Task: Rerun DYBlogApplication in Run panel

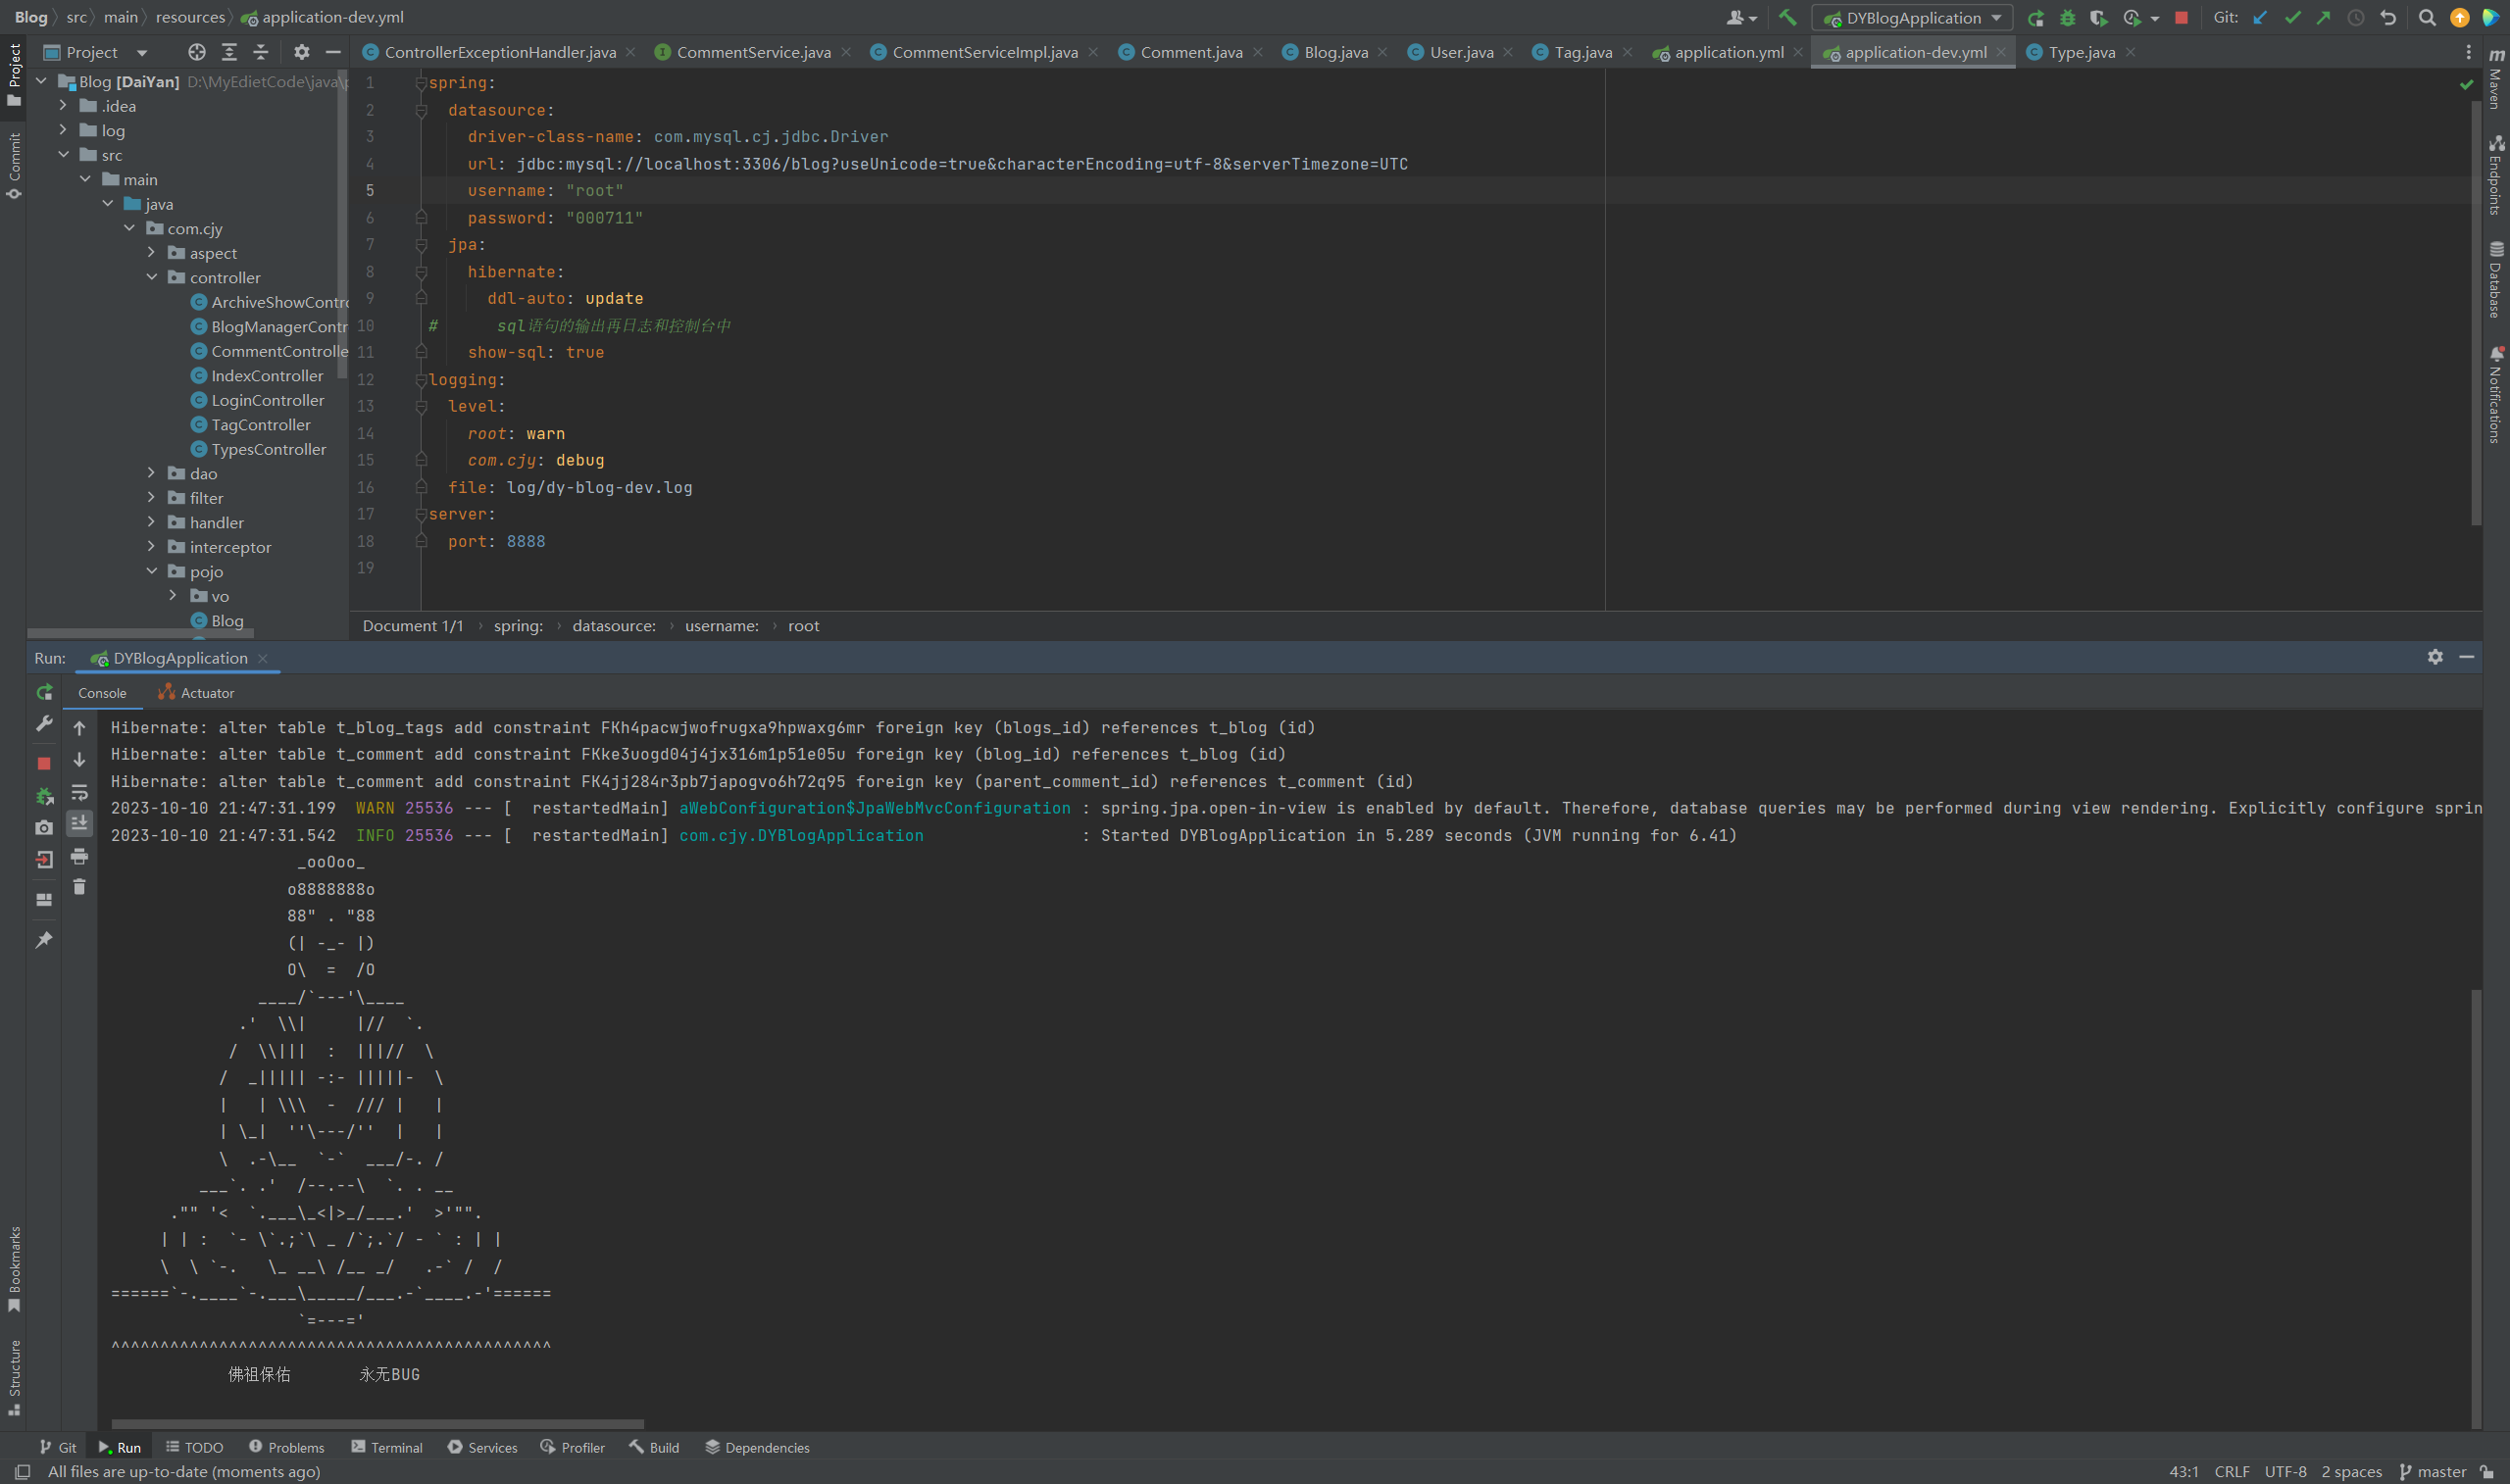Action: click(x=44, y=692)
